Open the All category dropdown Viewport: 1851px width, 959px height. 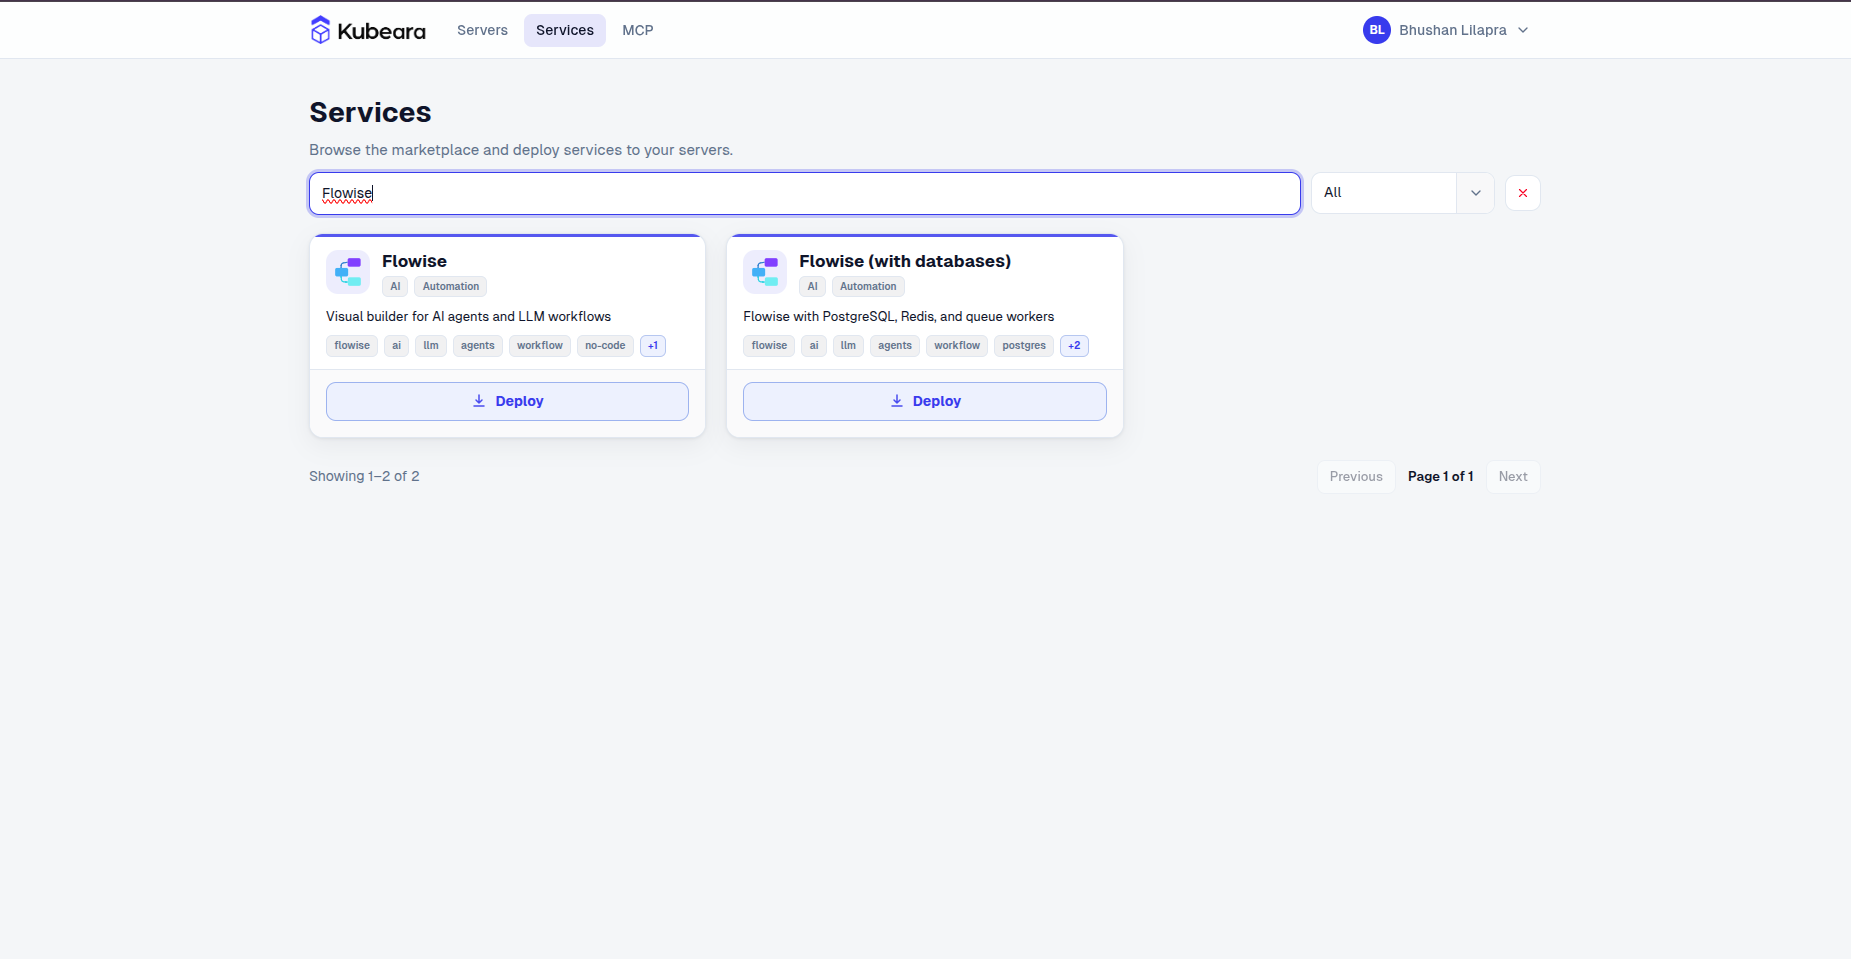click(x=1402, y=193)
